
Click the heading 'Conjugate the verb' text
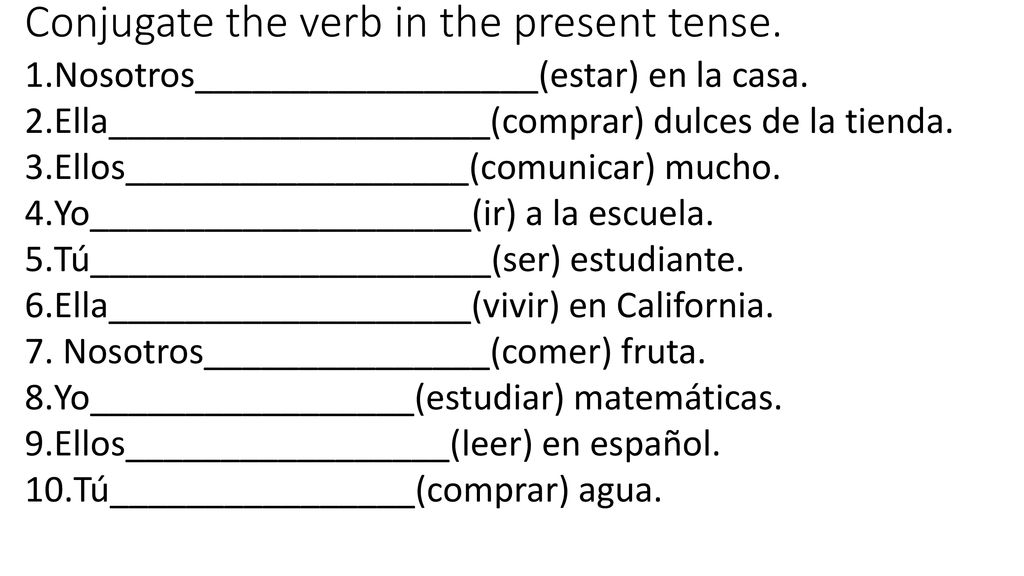point(203,24)
